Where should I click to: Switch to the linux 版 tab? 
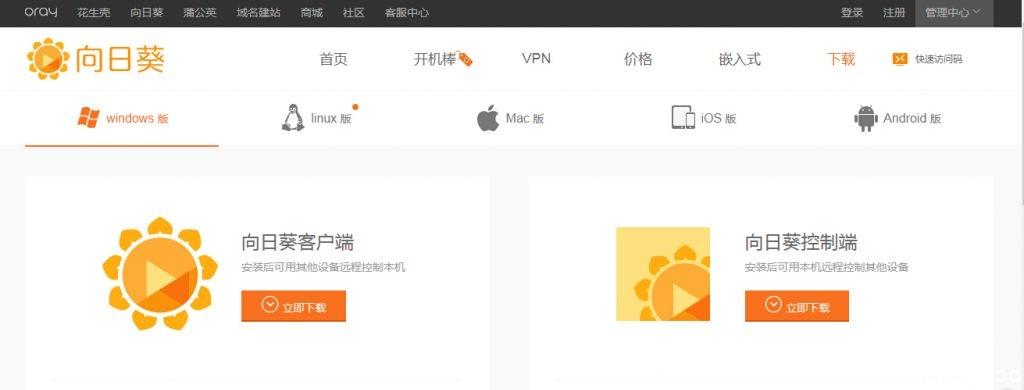pos(317,119)
